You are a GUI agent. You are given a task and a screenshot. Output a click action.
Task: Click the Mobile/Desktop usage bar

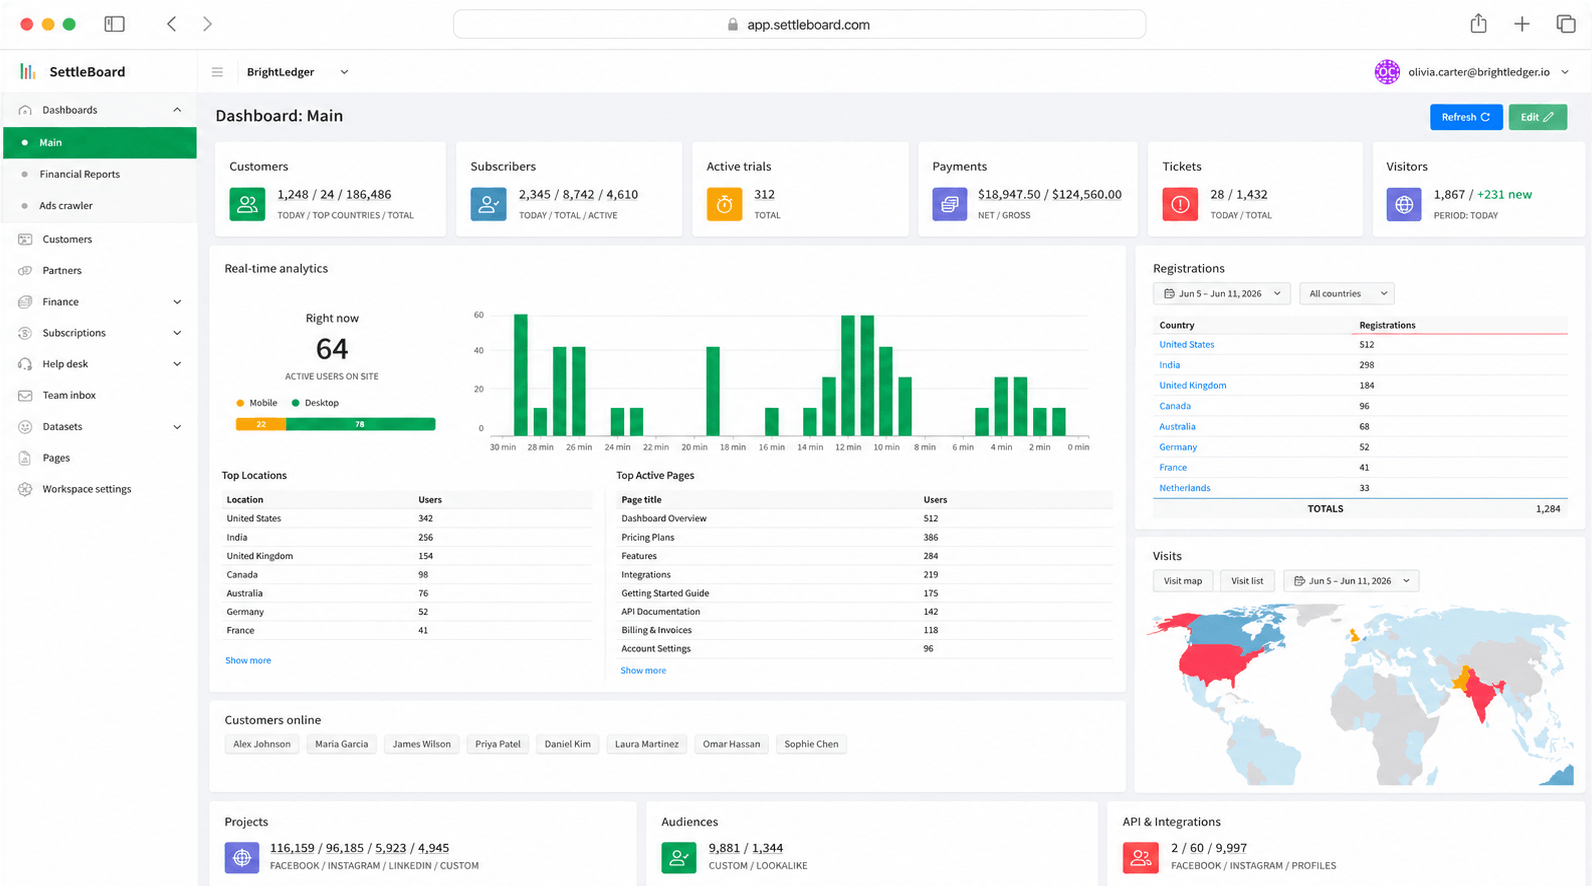point(335,424)
